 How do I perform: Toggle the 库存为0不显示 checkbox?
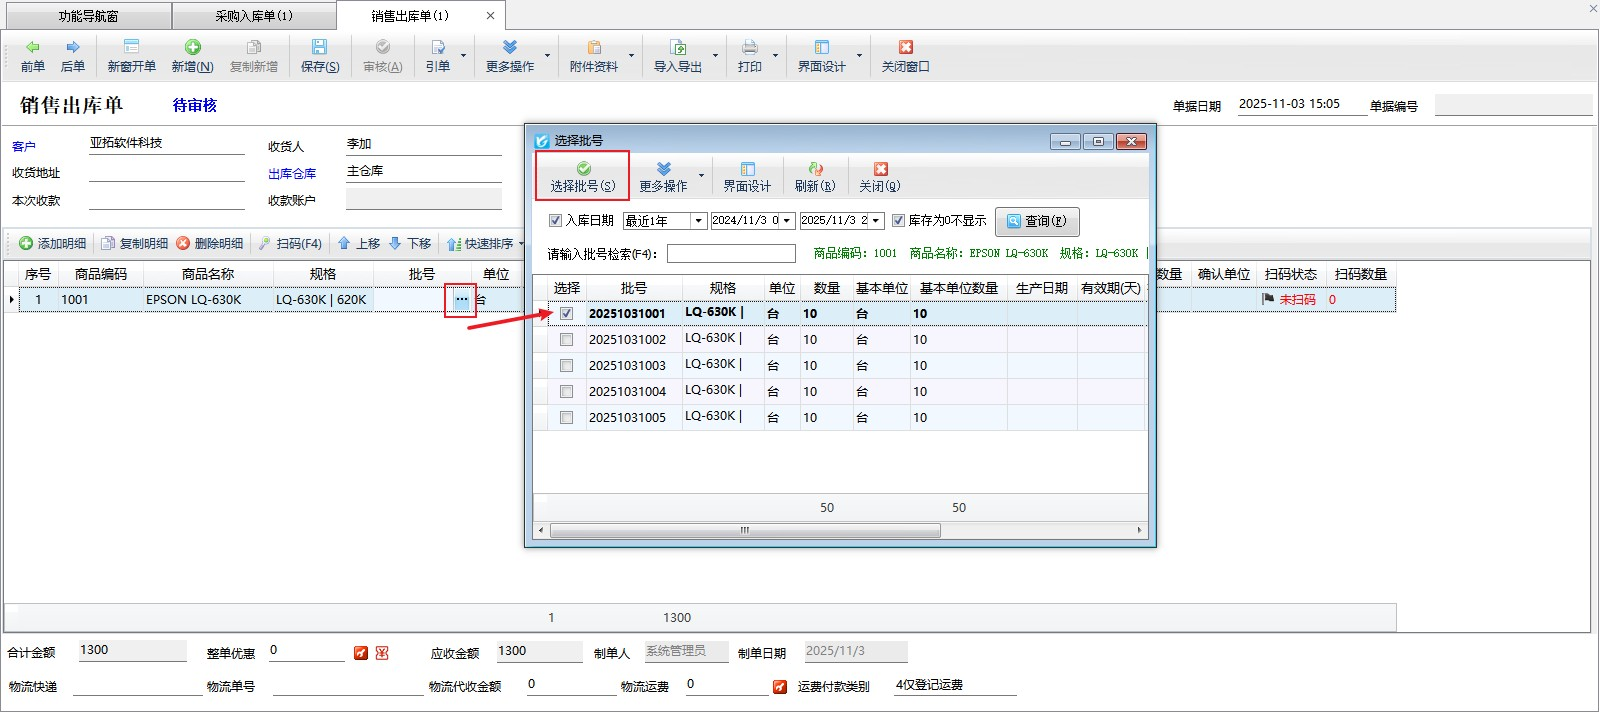point(898,221)
